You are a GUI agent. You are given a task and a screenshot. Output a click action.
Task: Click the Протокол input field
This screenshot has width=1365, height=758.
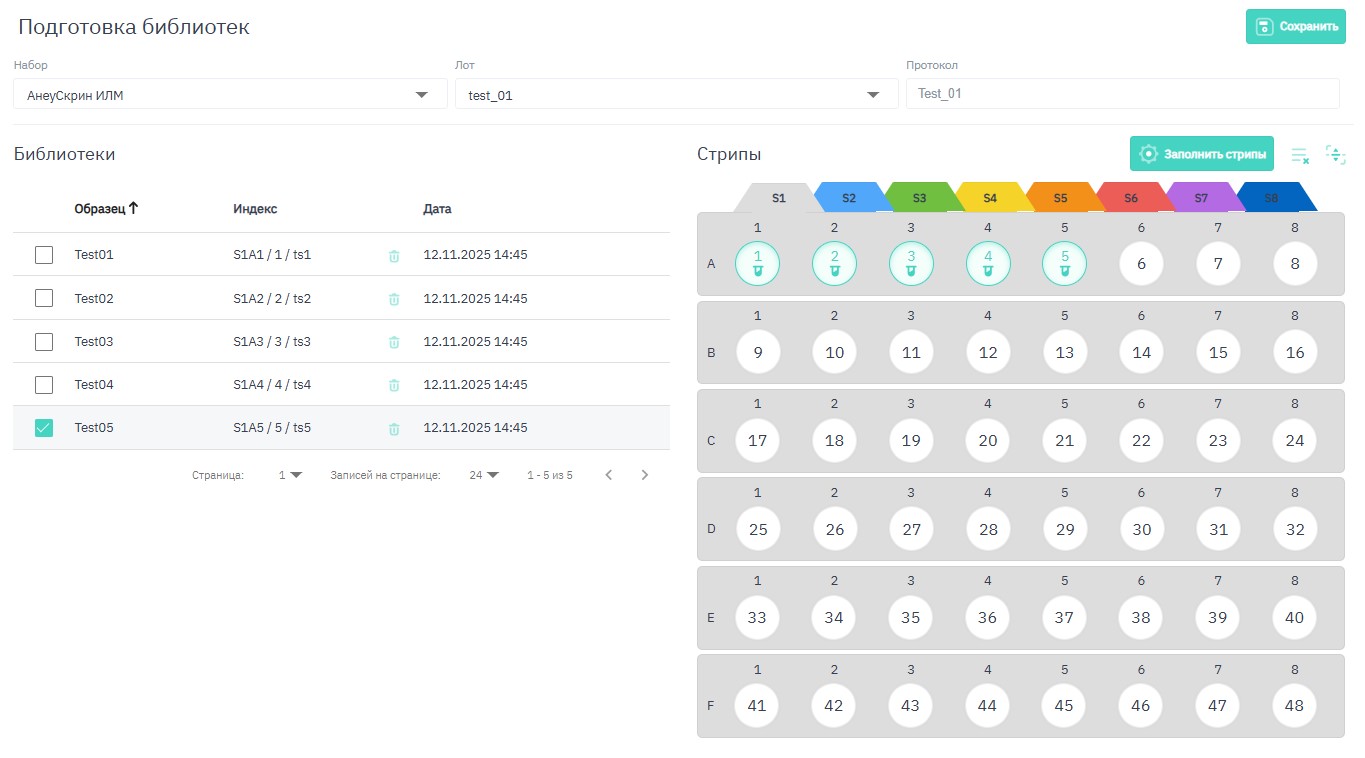[x=1121, y=94]
